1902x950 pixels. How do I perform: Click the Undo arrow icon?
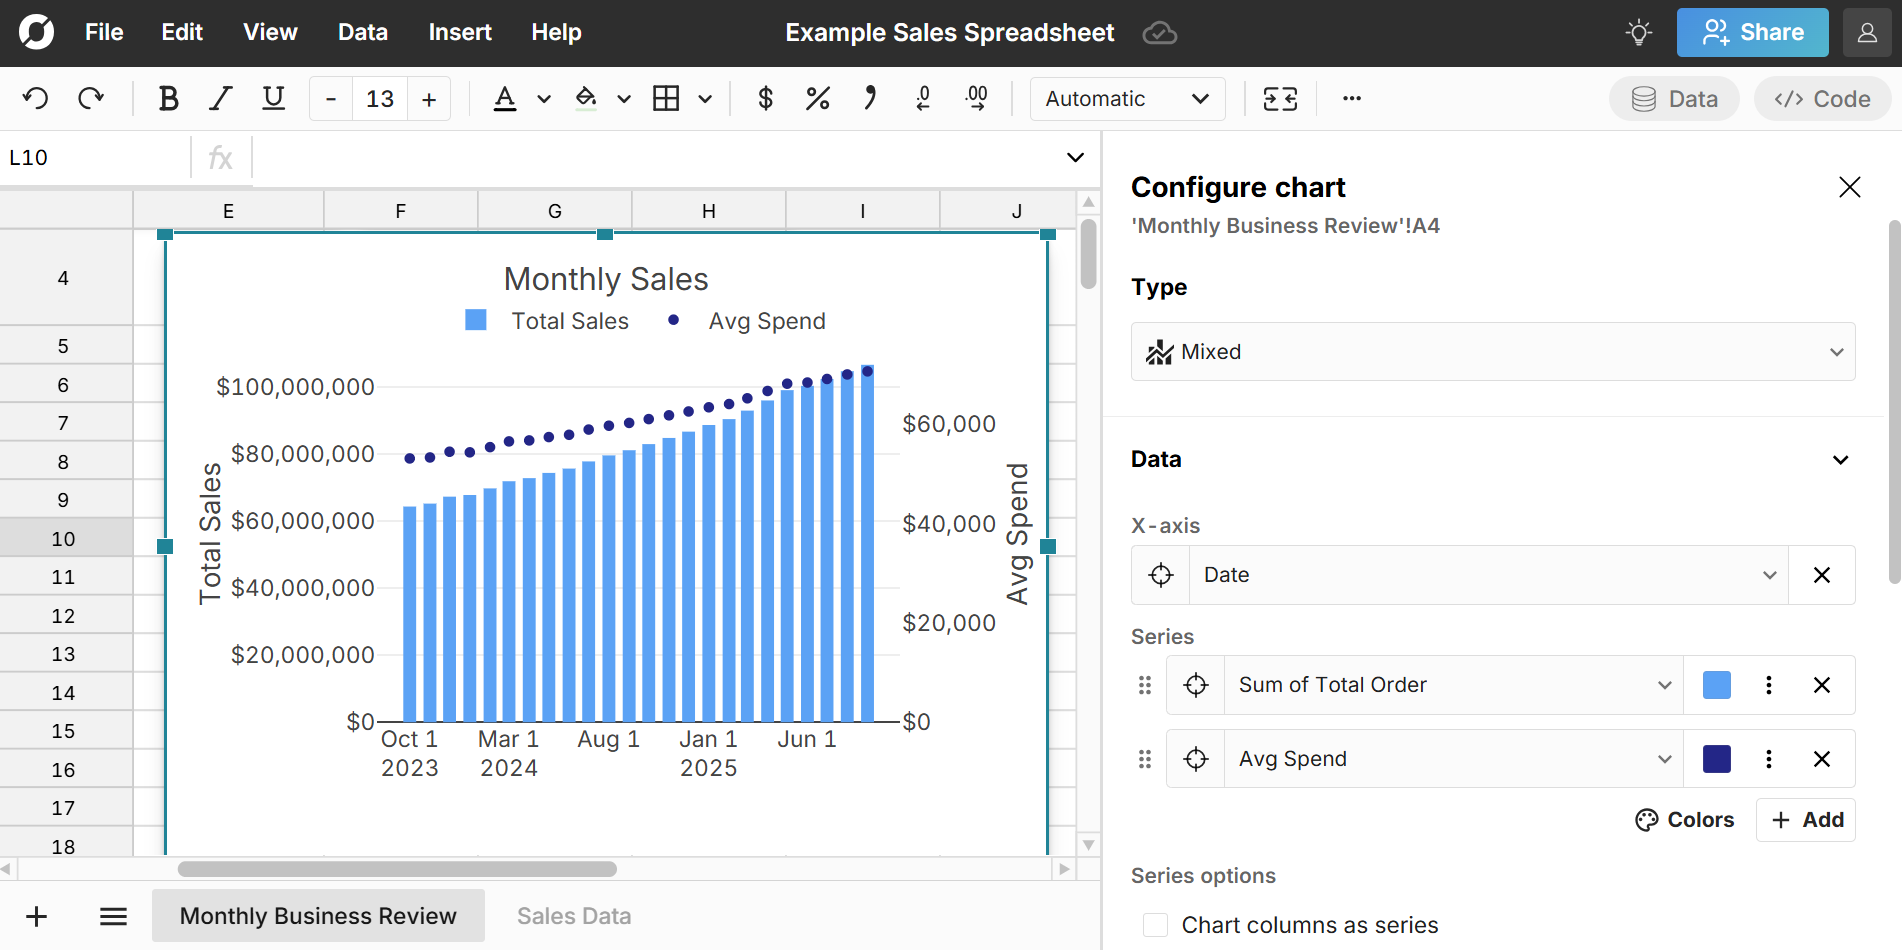[x=35, y=98]
